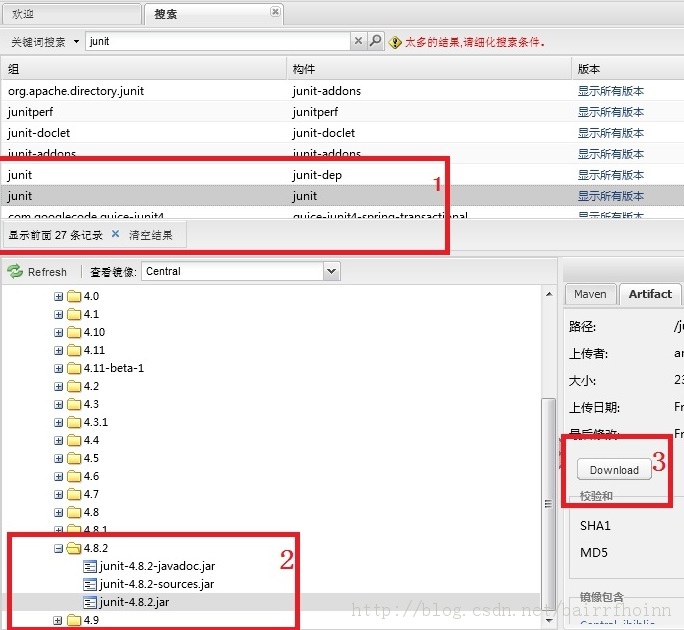Close the search tab with its X
Image resolution: width=684 pixels, height=630 pixels.
(x=275, y=13)
